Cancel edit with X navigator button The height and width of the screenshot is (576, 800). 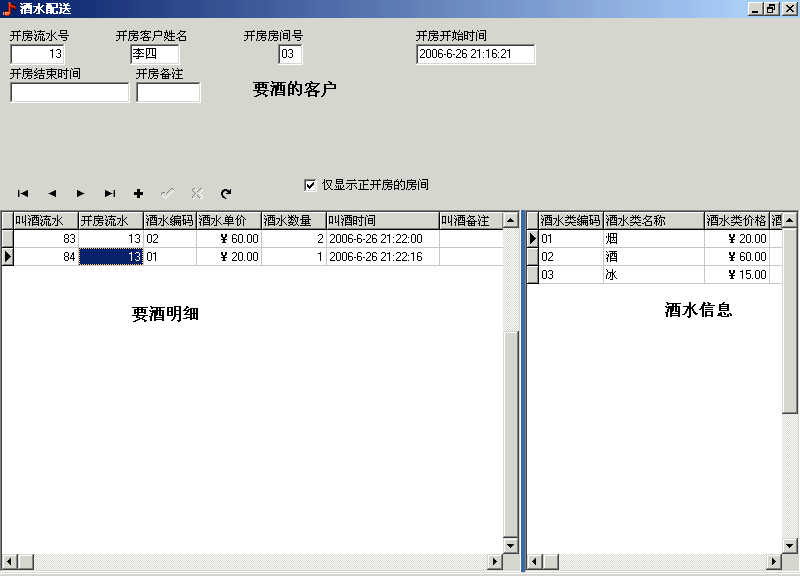pyautogui.click(x=197, y=193)
